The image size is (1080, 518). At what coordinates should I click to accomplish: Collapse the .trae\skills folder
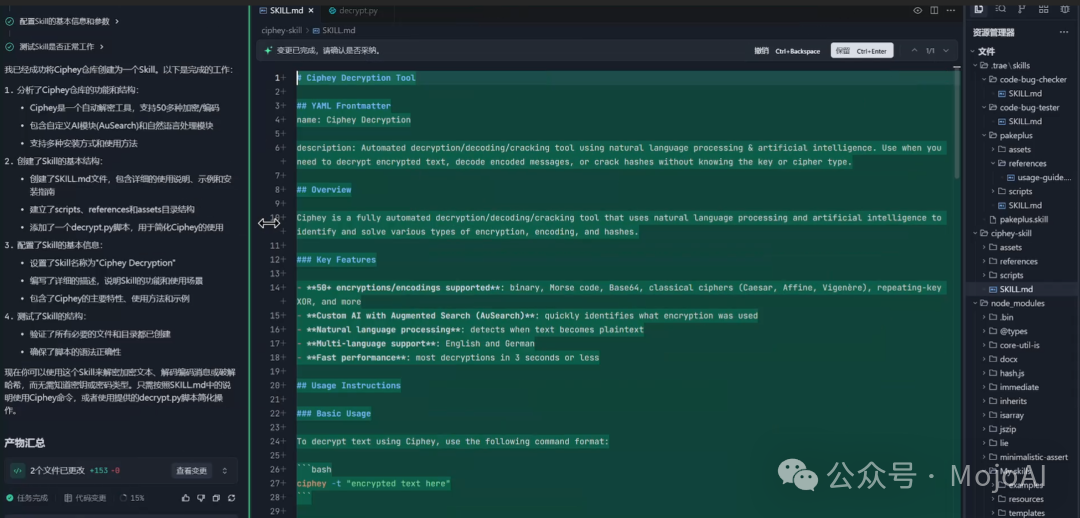pyautogui.click(x=975, y=65)
